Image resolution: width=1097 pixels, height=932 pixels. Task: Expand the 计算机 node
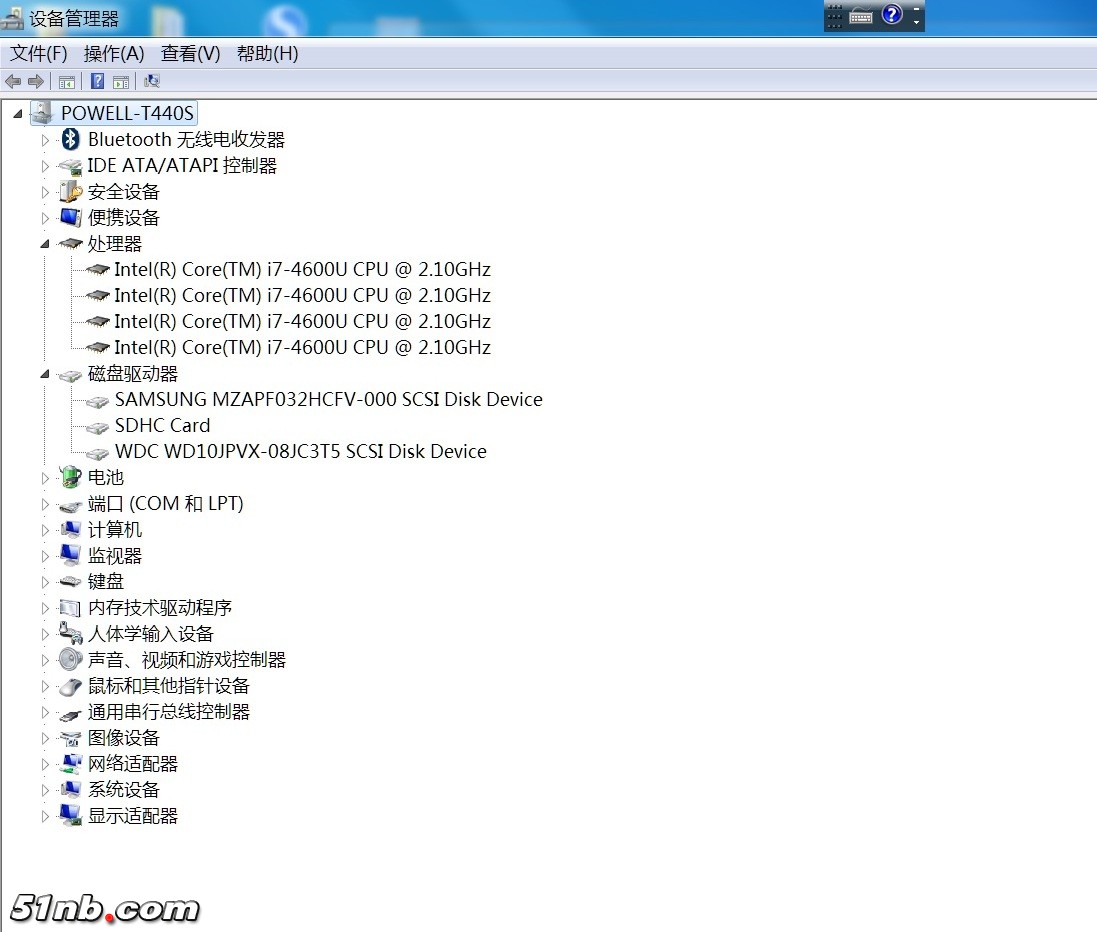[45, 530]
